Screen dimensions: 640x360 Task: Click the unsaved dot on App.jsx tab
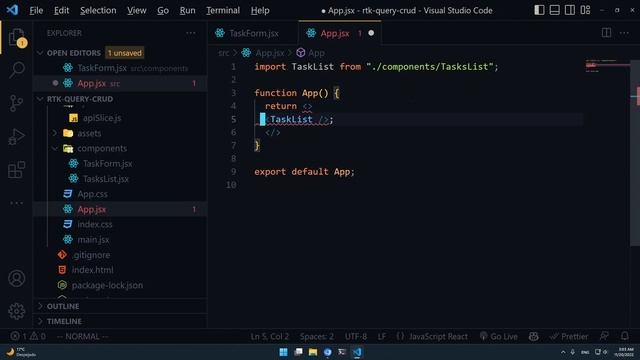(x=371, y=33)
